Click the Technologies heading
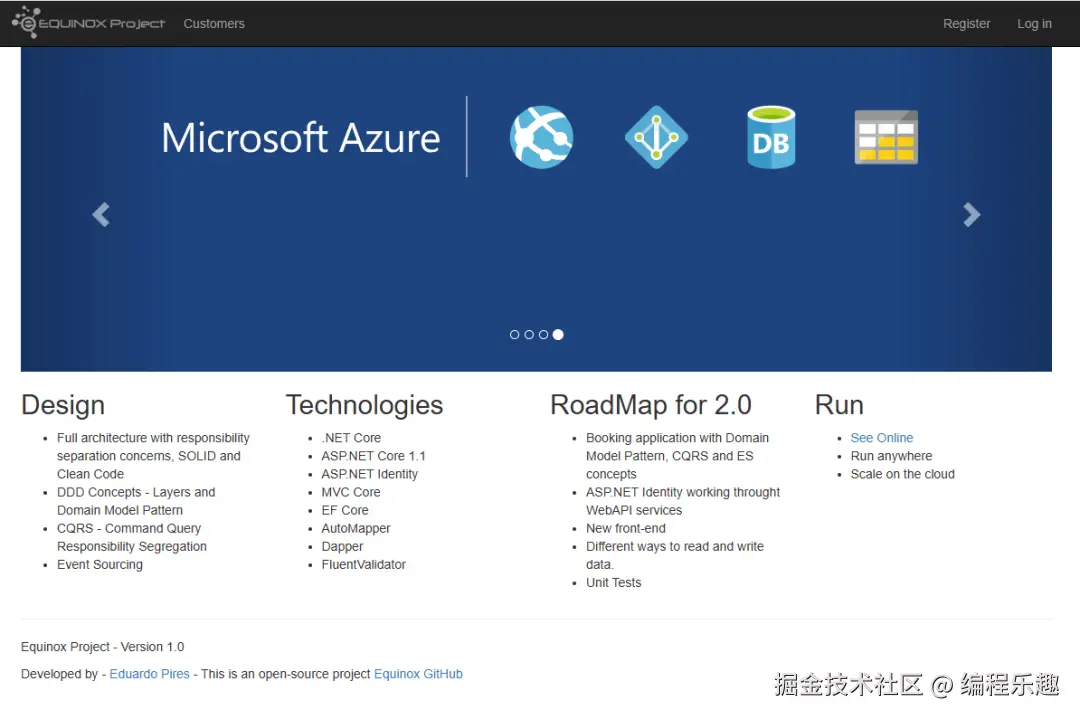Screen dimensions: 1080x719 (364, 405)
